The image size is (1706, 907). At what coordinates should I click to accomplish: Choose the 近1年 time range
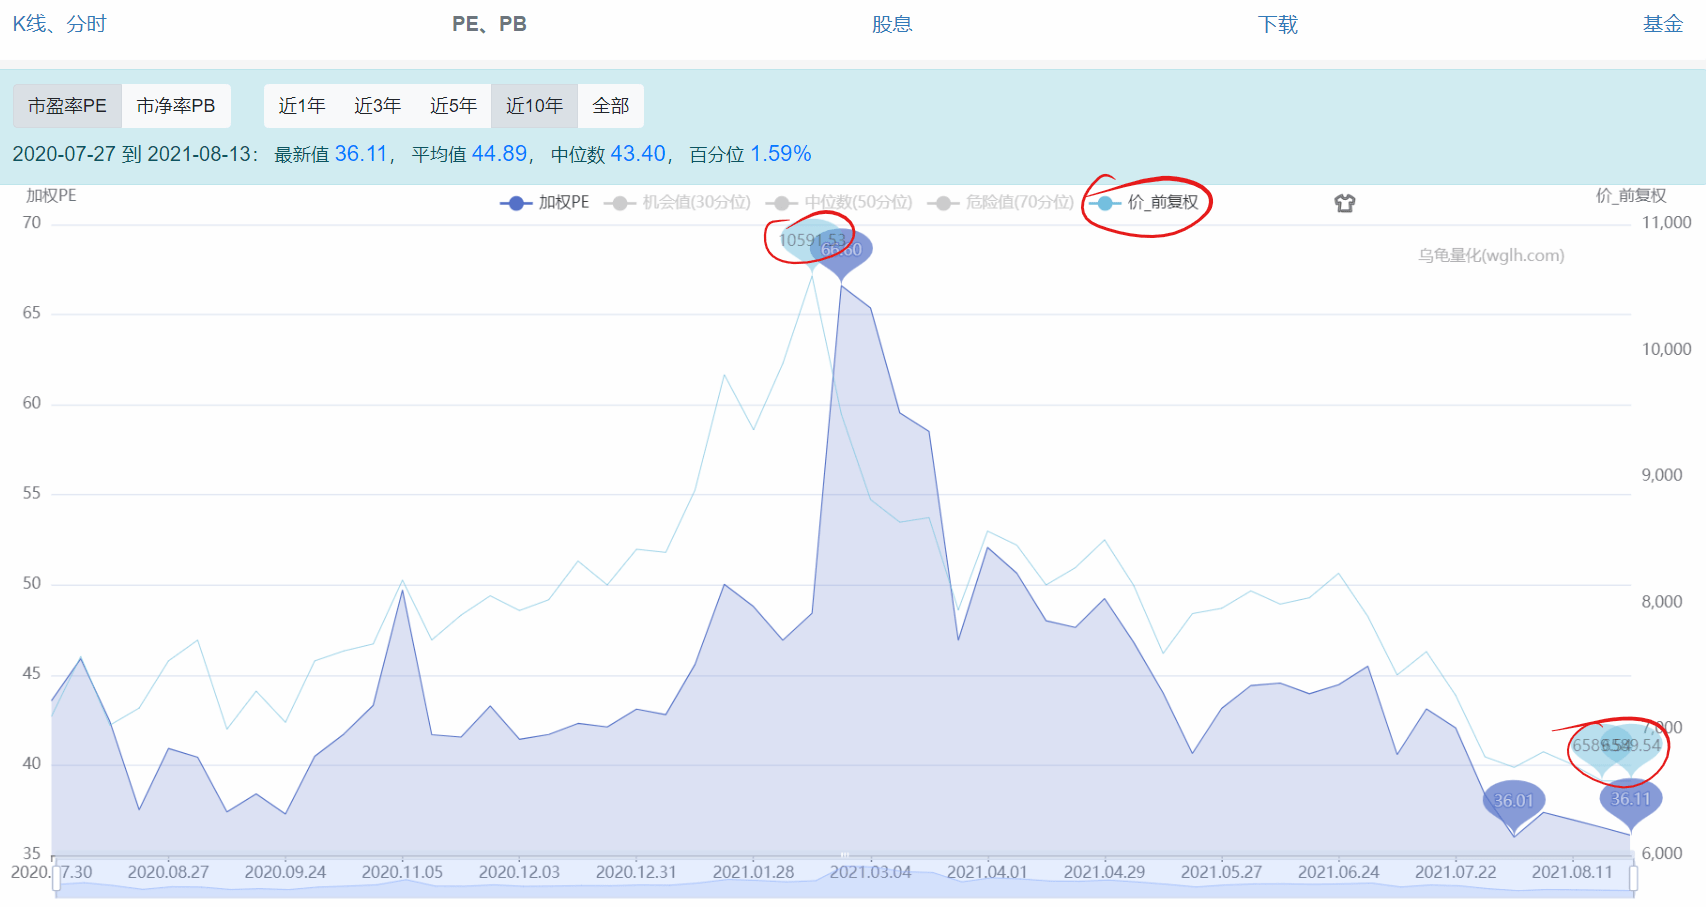tap(302, 106)
